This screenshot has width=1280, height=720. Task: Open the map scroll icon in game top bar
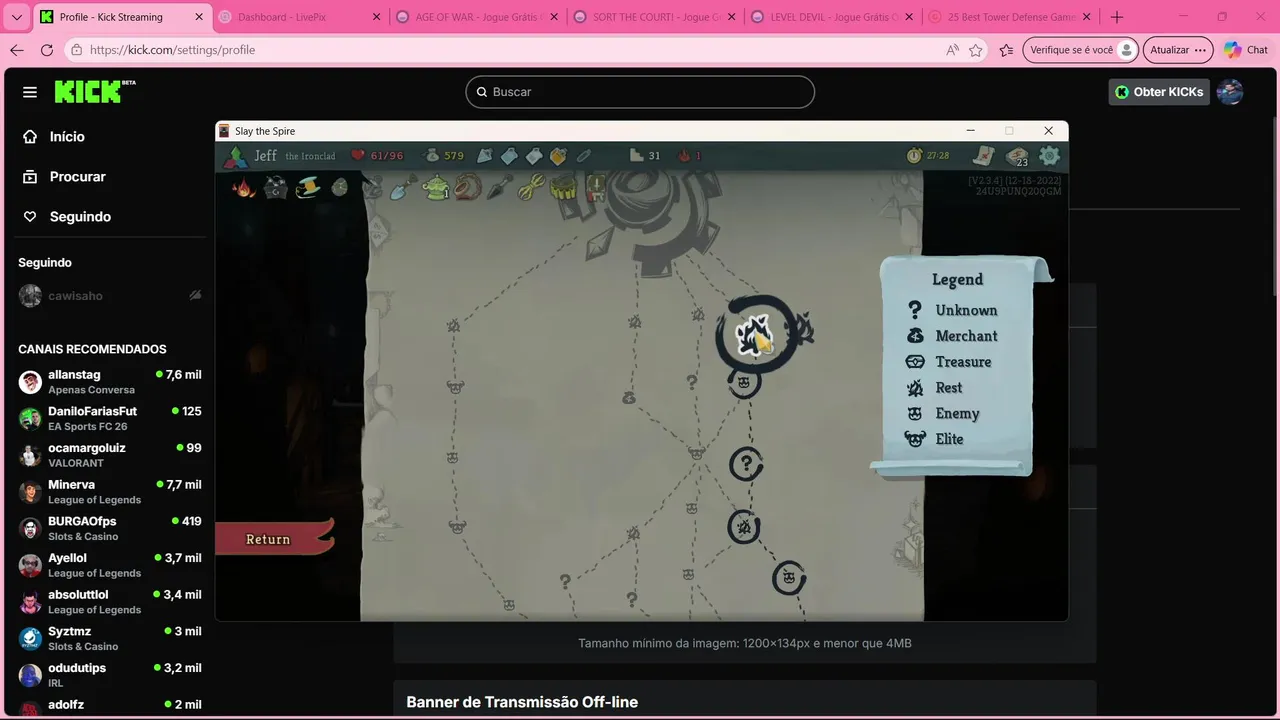(x=984, y=156)
